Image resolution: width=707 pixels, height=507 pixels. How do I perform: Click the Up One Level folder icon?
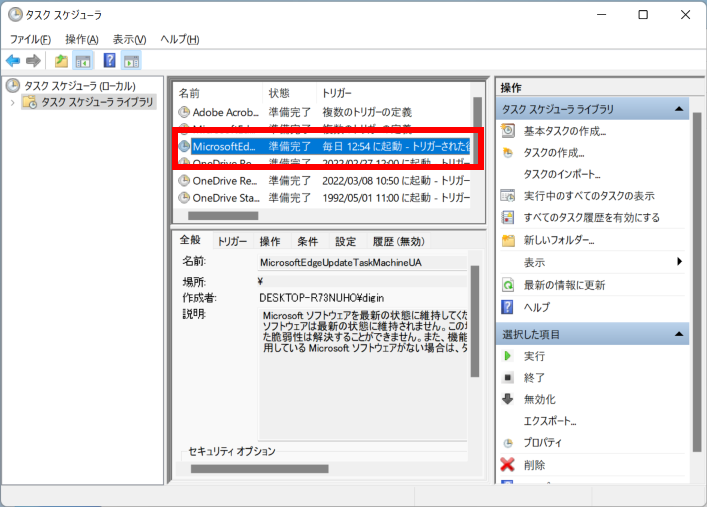[x=61, y=60]
